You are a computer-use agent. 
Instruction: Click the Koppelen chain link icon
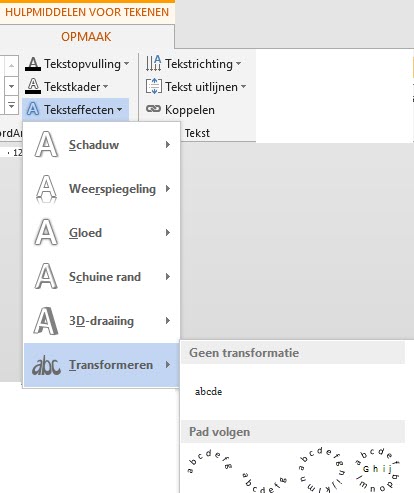point(153,109)
